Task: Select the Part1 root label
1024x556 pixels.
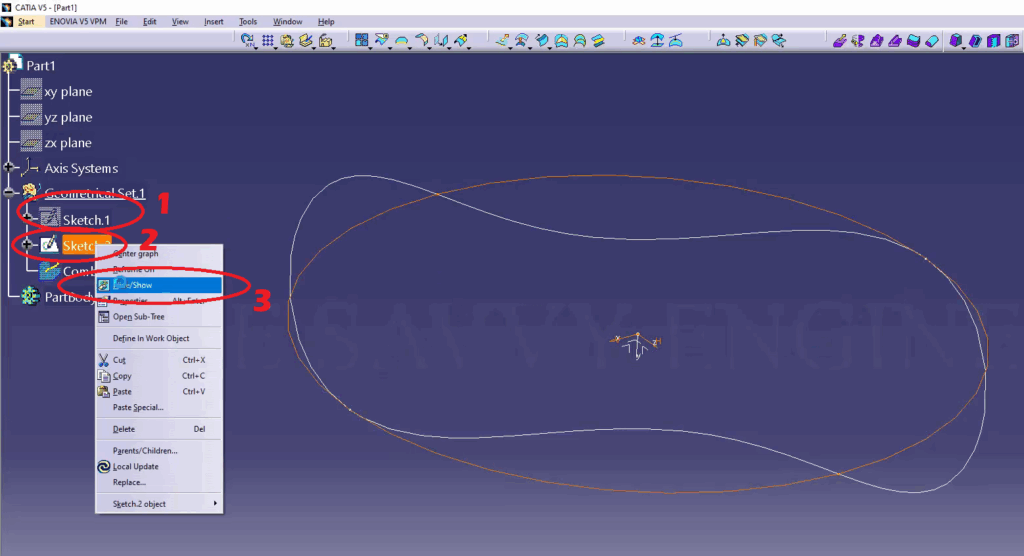Action: coord(40,65)
